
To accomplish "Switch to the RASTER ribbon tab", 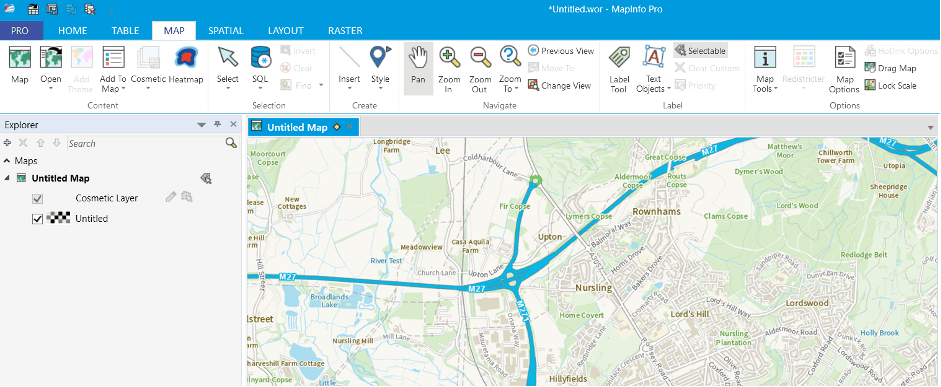I will [x=345, y=31].
